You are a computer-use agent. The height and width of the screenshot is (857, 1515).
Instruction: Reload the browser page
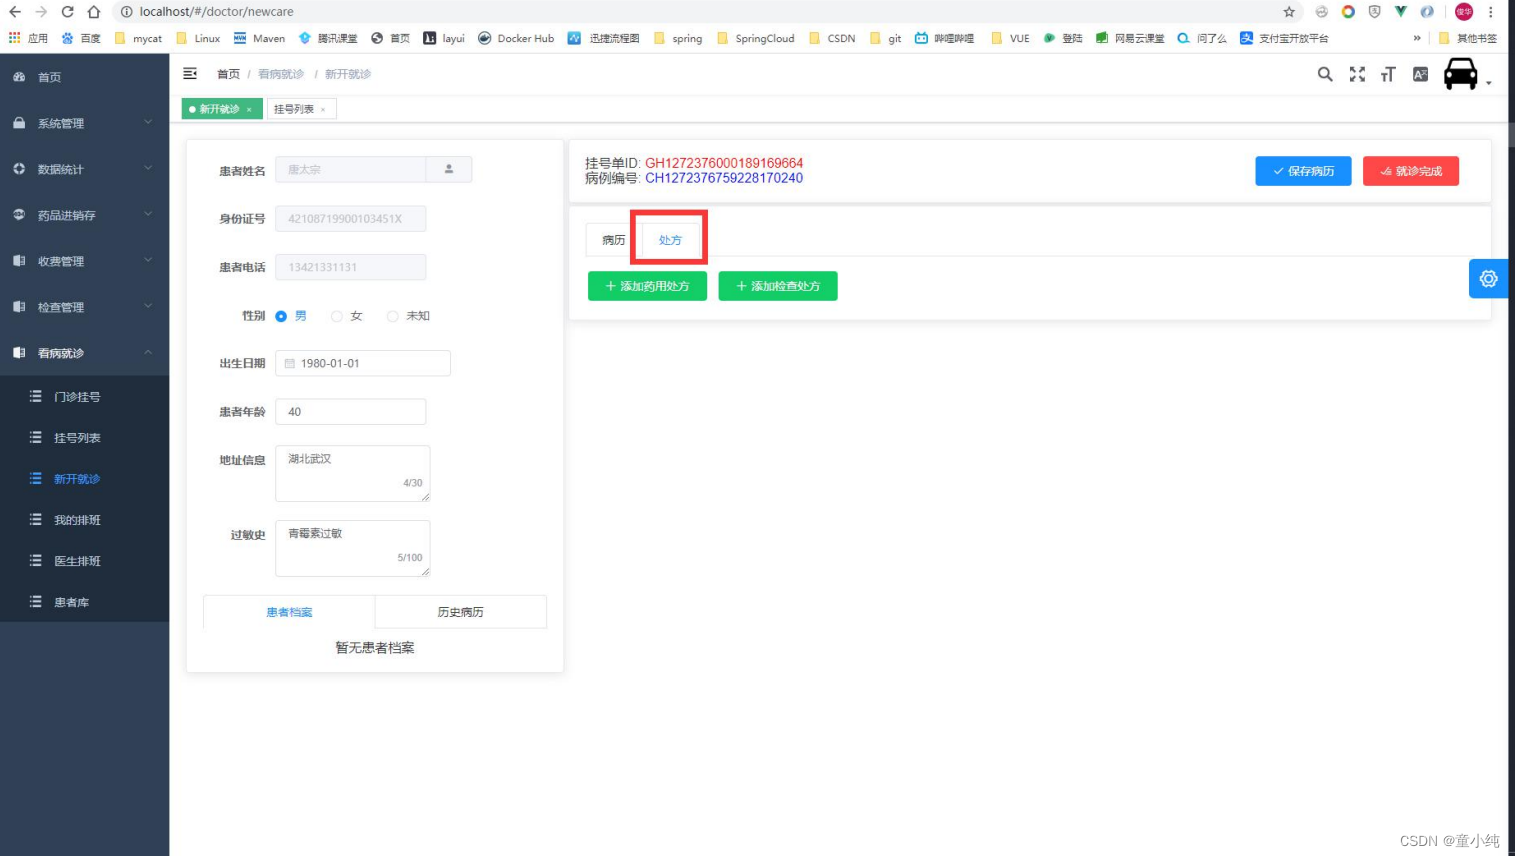[67, 12]
